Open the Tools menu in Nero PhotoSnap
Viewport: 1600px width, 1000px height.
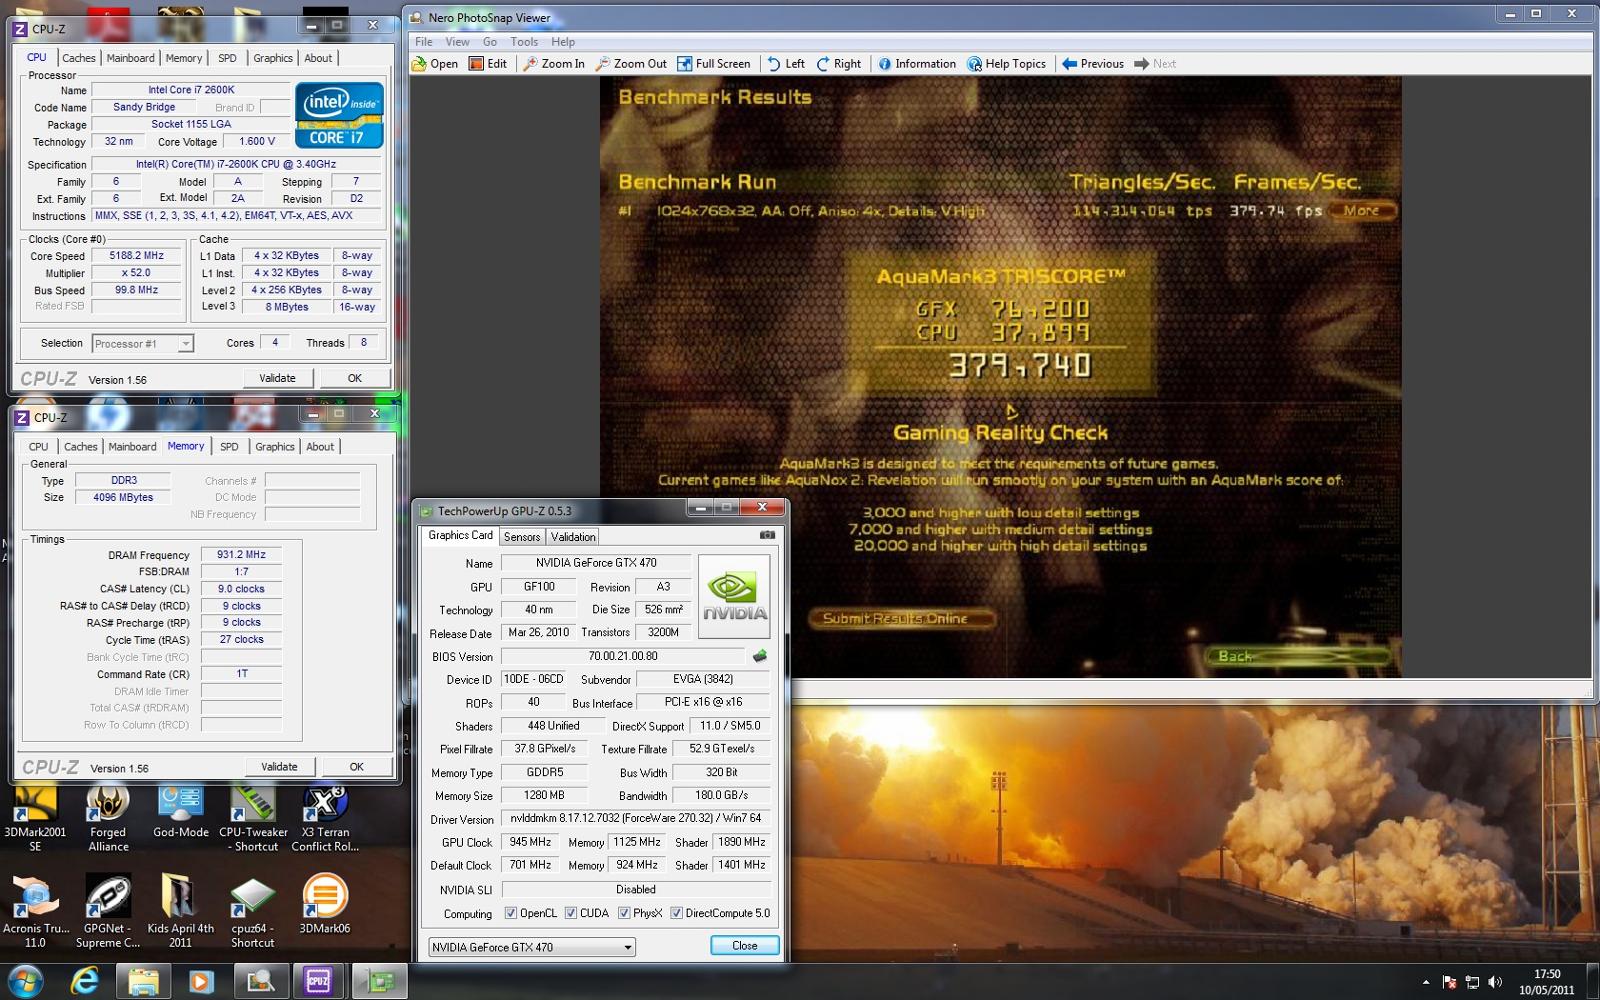coord(524,42)
